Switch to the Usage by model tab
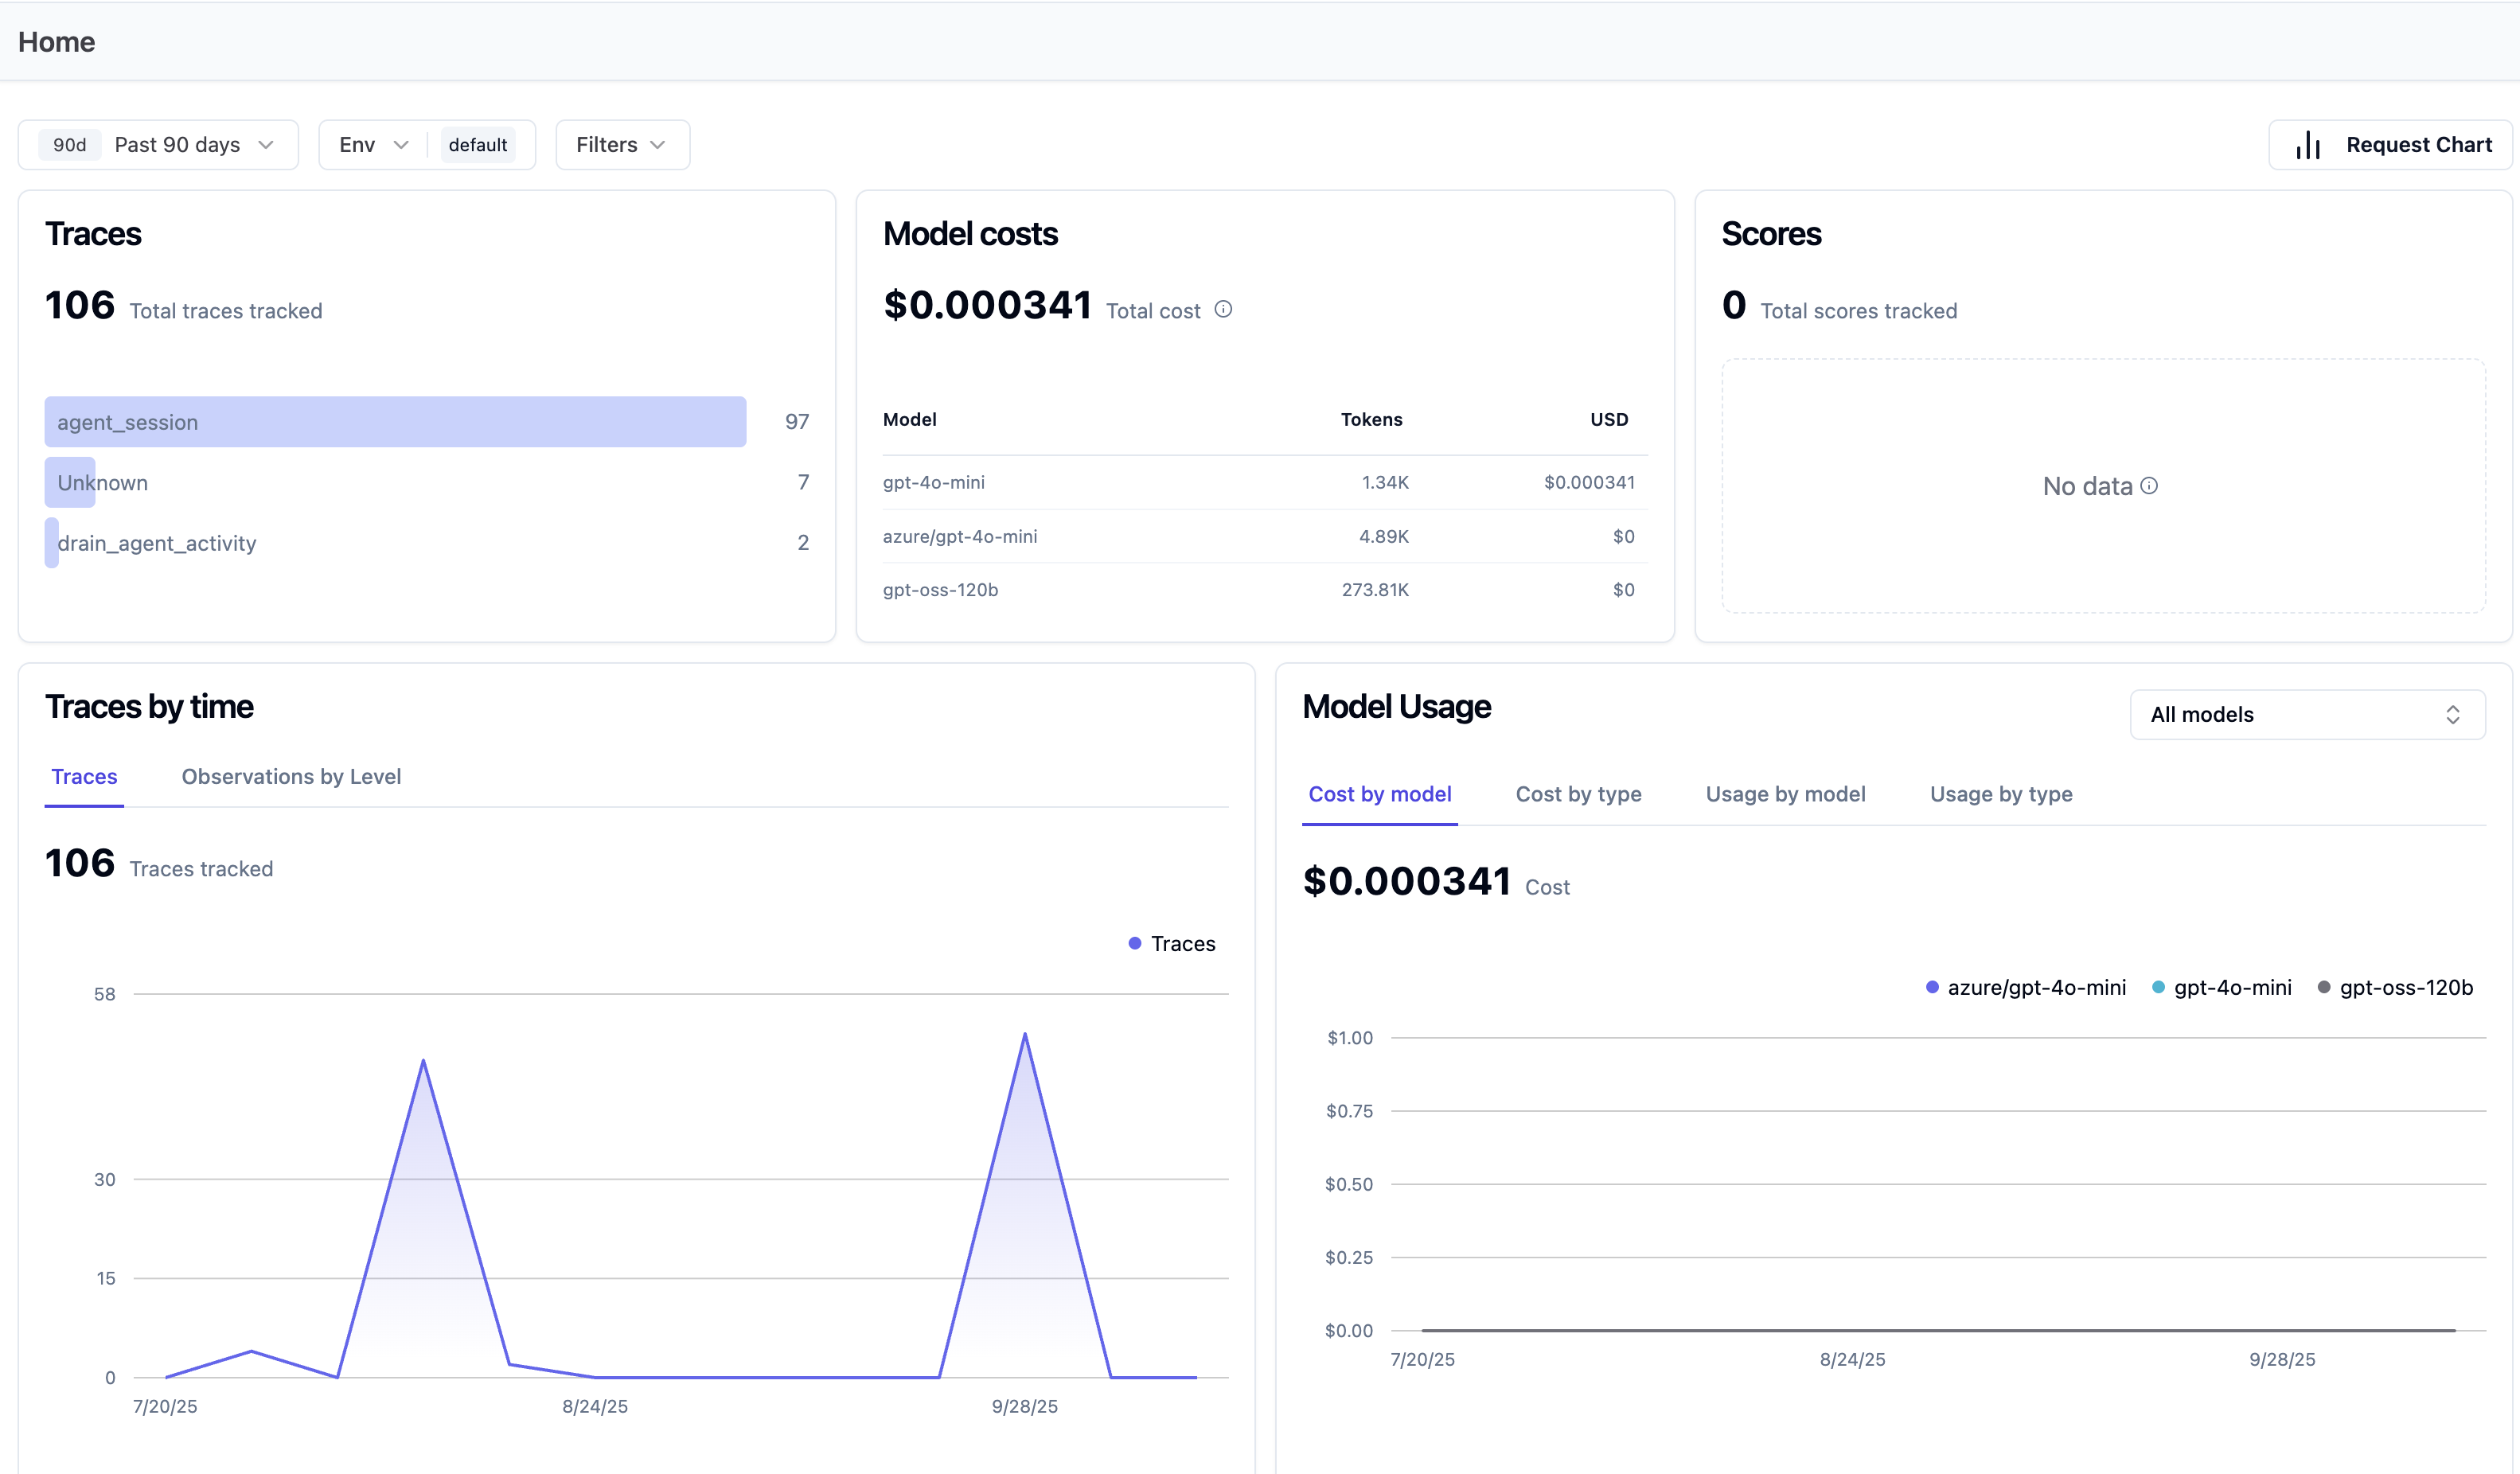 (1785, 794)
